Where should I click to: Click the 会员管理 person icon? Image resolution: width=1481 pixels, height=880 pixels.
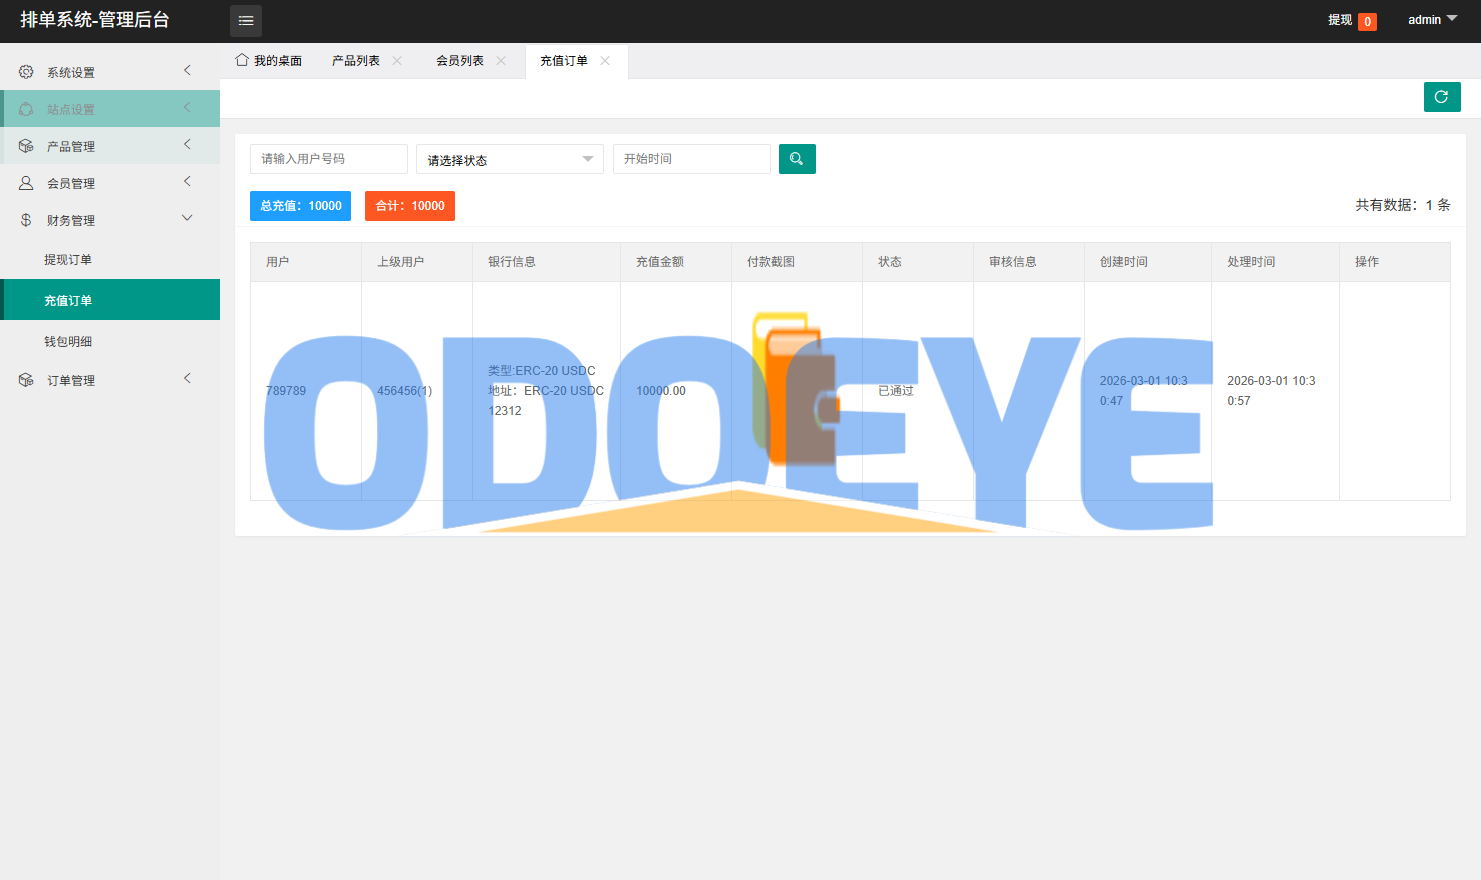coord(25,182)
